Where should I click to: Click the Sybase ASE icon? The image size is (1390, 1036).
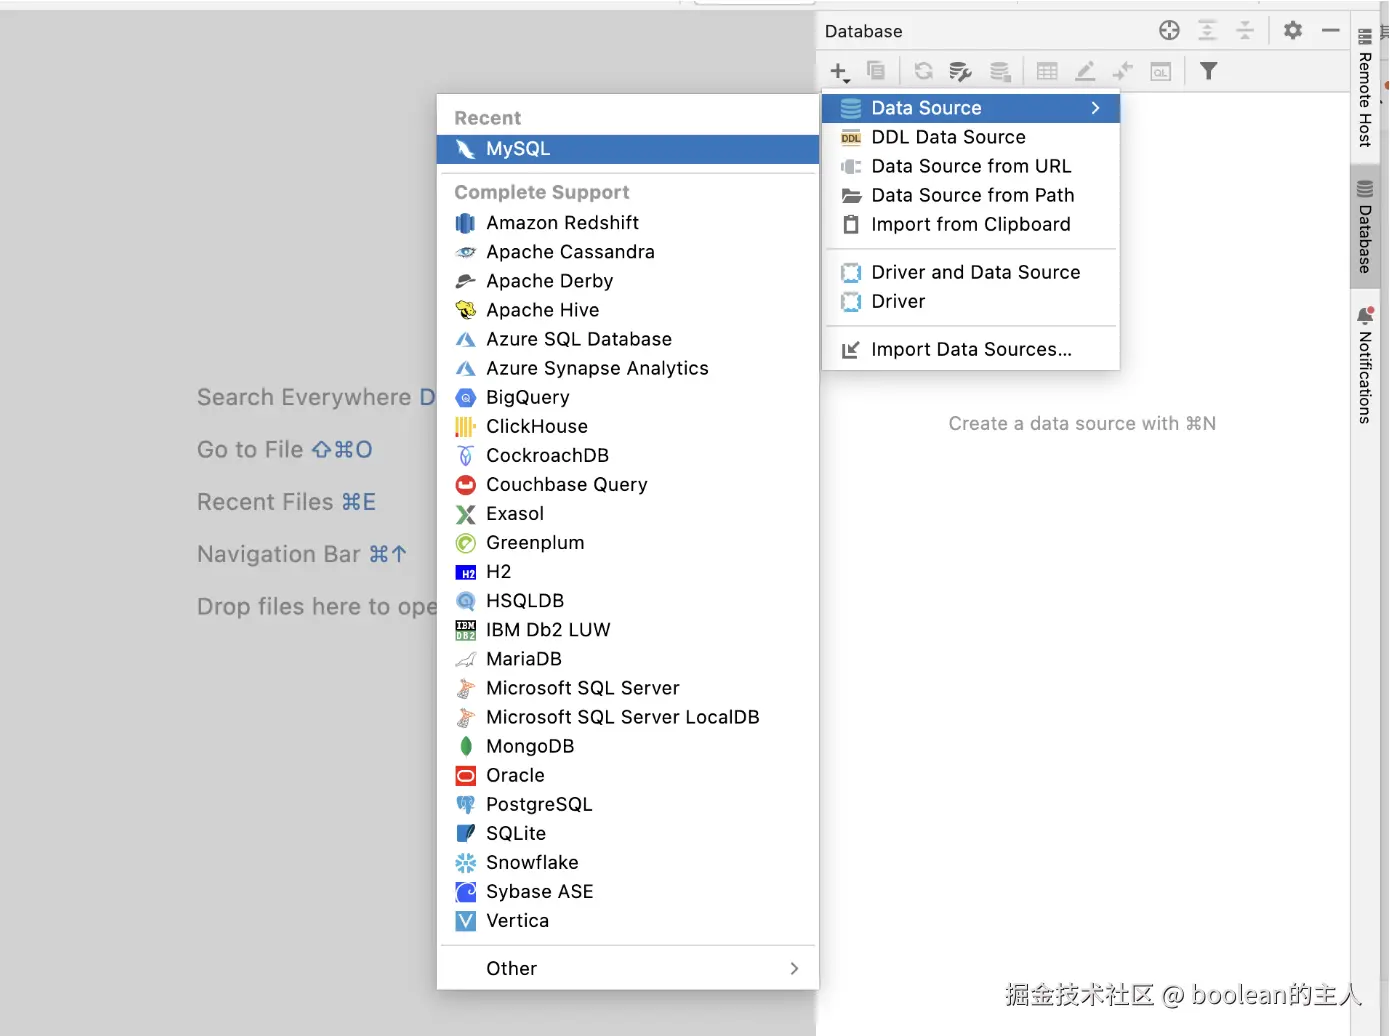point(466,891)
